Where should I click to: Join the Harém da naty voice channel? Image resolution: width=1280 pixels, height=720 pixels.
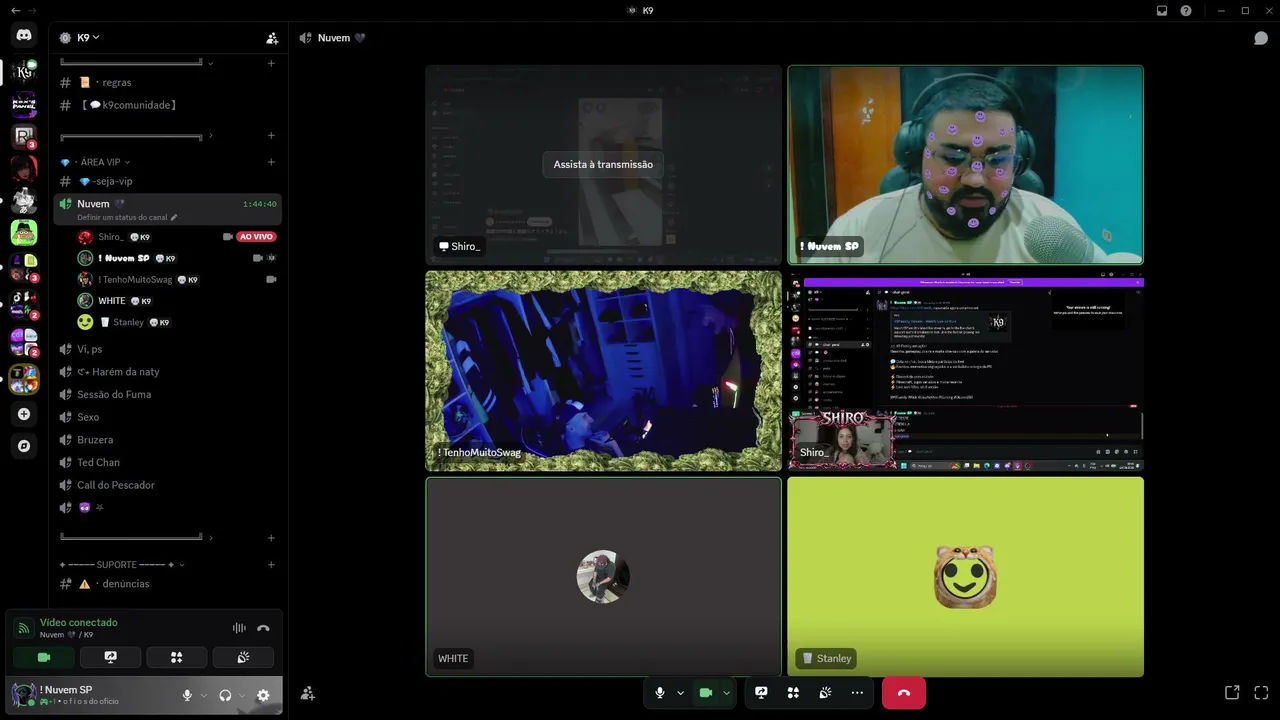[x=167, y=372]
